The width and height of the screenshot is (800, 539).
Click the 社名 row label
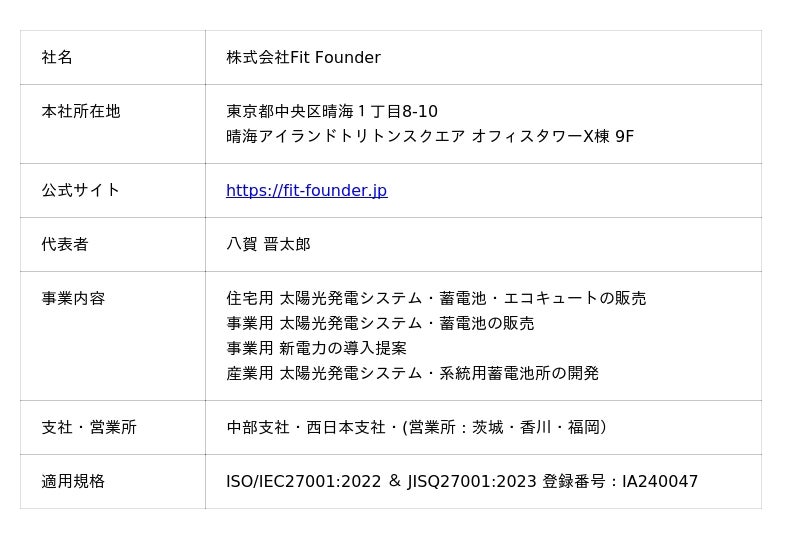[x=57, y=58]
